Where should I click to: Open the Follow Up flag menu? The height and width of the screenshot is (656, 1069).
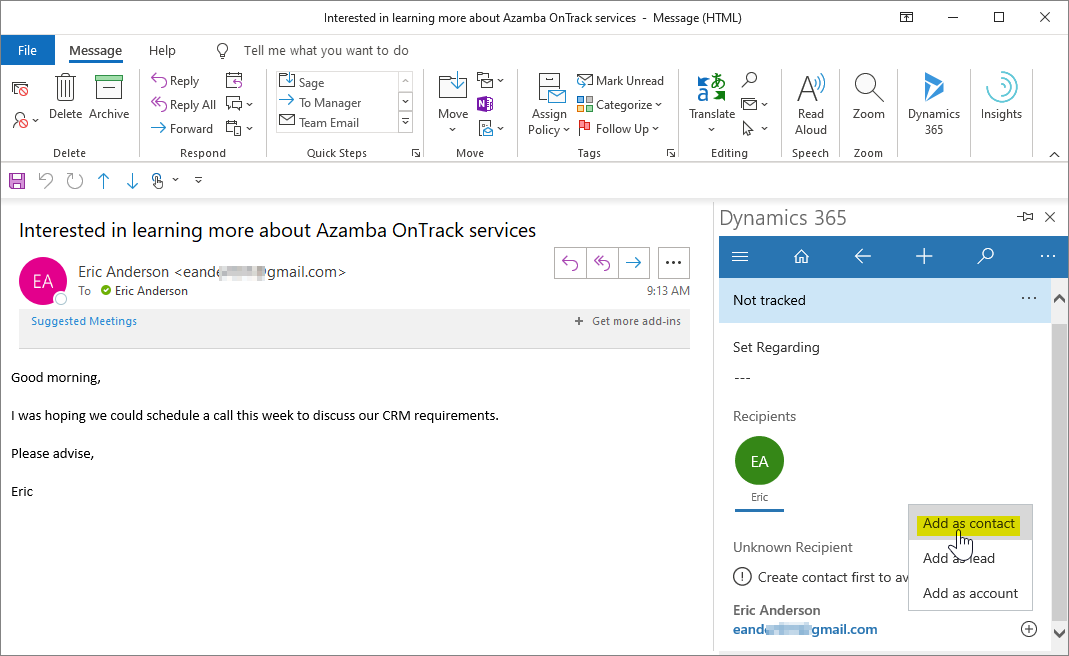click(x=618, y=128)
